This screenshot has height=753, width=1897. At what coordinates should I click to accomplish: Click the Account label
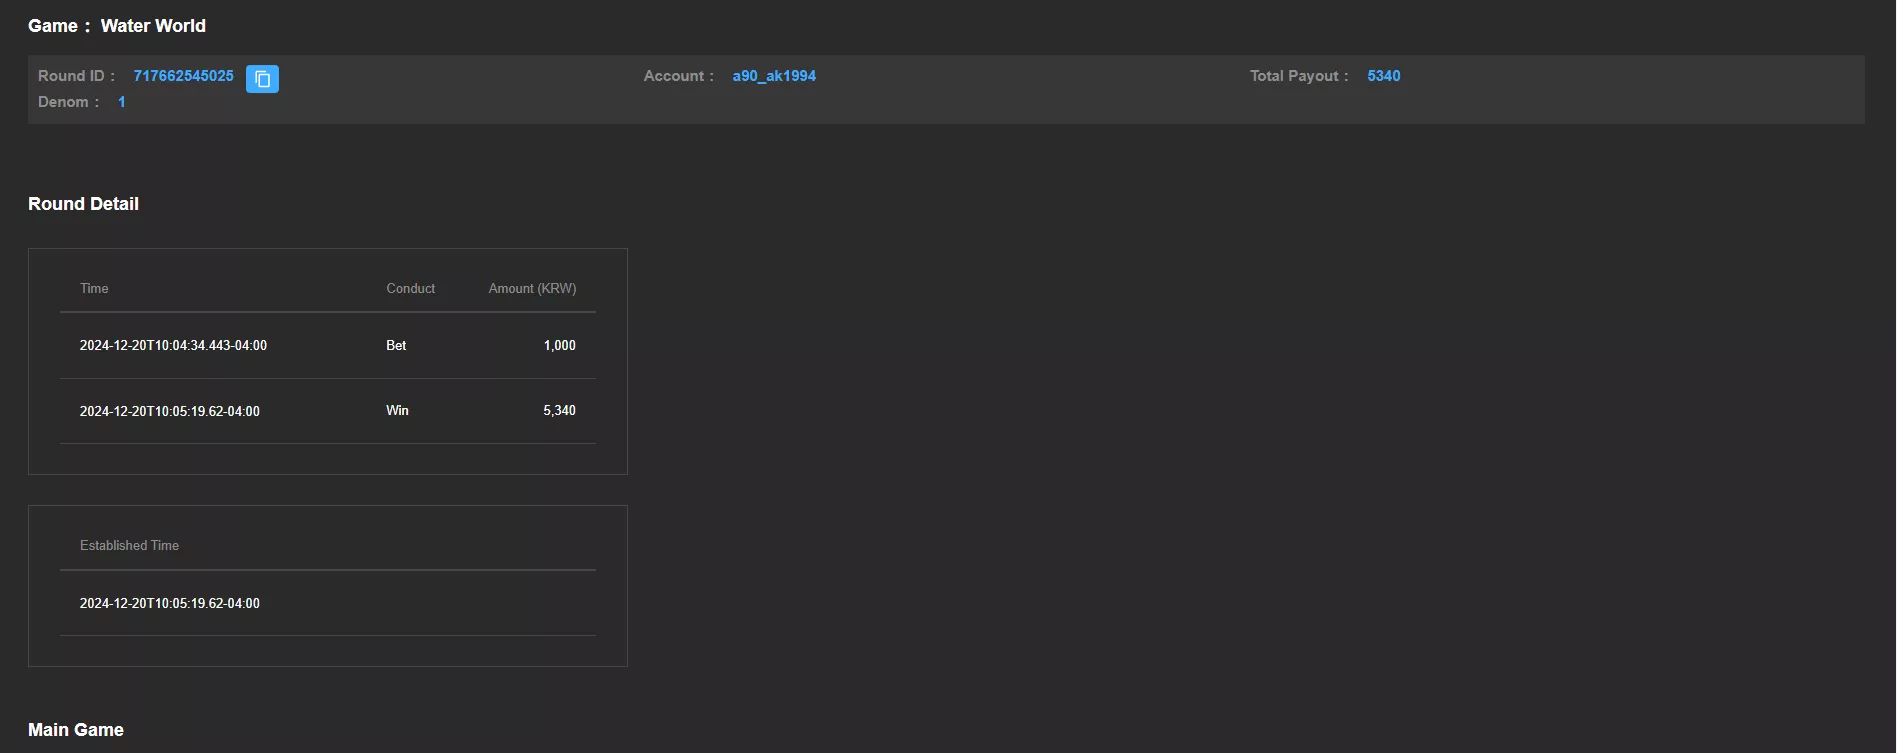pyautogui.click(x=679, y=76)
